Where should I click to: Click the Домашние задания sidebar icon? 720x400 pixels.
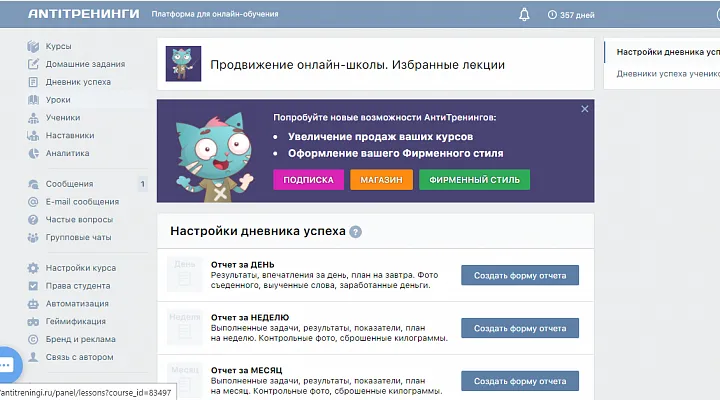(x=33, y=64)
